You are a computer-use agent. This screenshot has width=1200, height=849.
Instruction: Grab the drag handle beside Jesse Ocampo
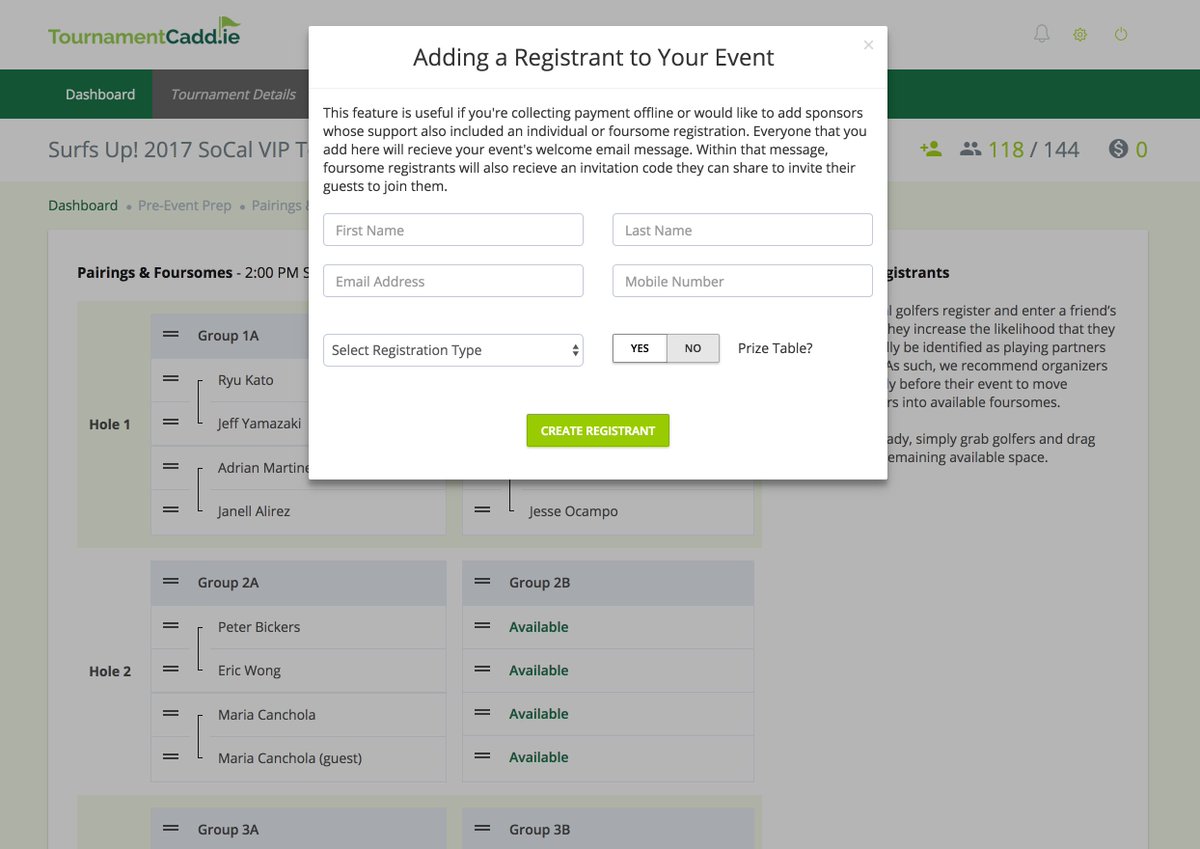coord(482,510)
